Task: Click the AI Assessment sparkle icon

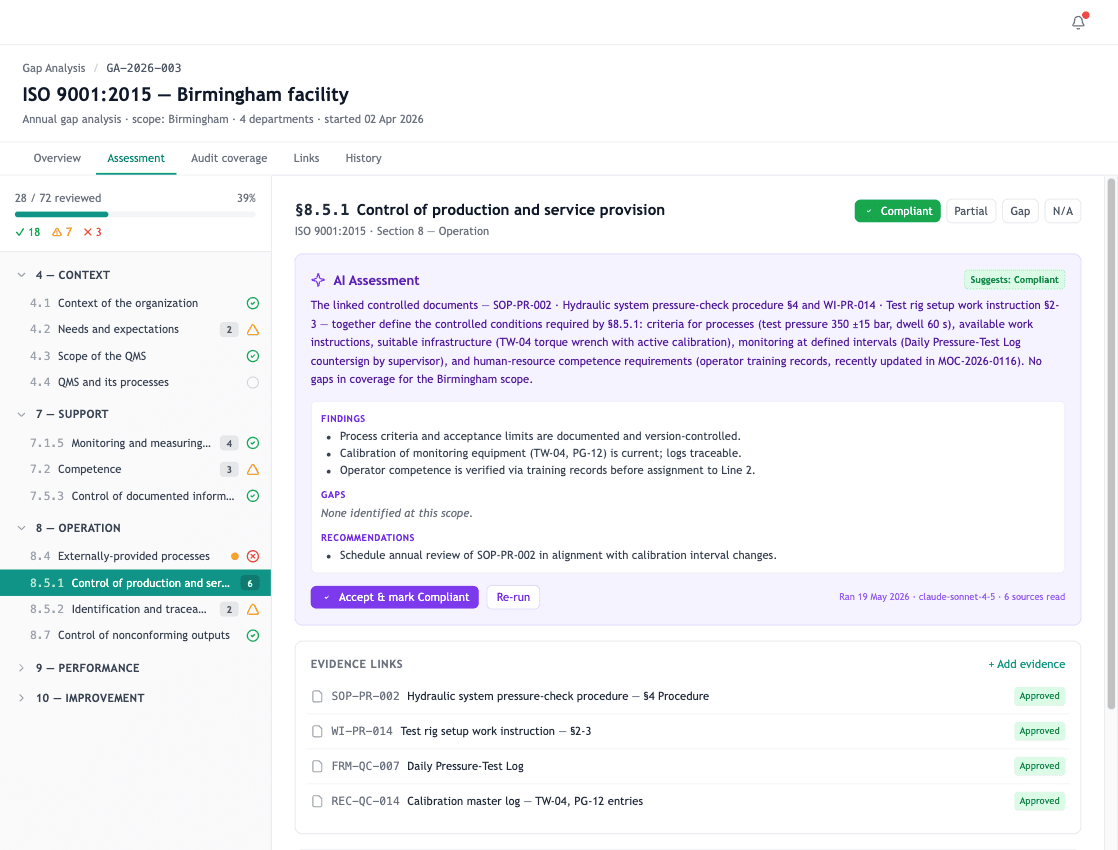Action: coord(318,280)
